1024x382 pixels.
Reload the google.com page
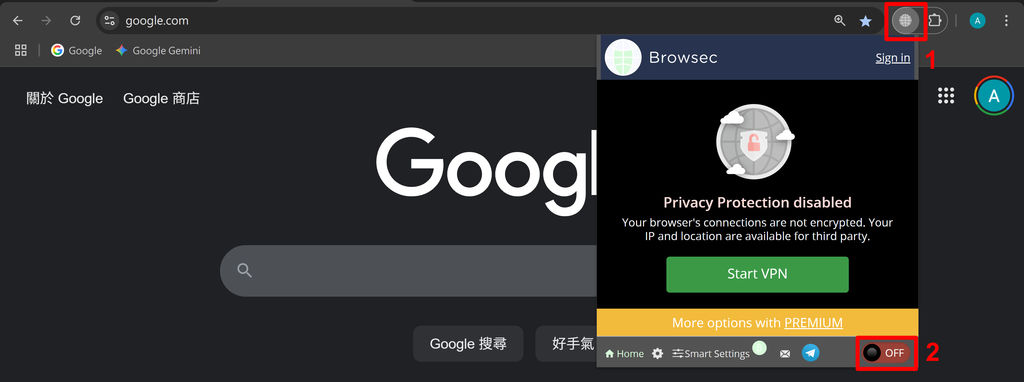click(75, 20)
